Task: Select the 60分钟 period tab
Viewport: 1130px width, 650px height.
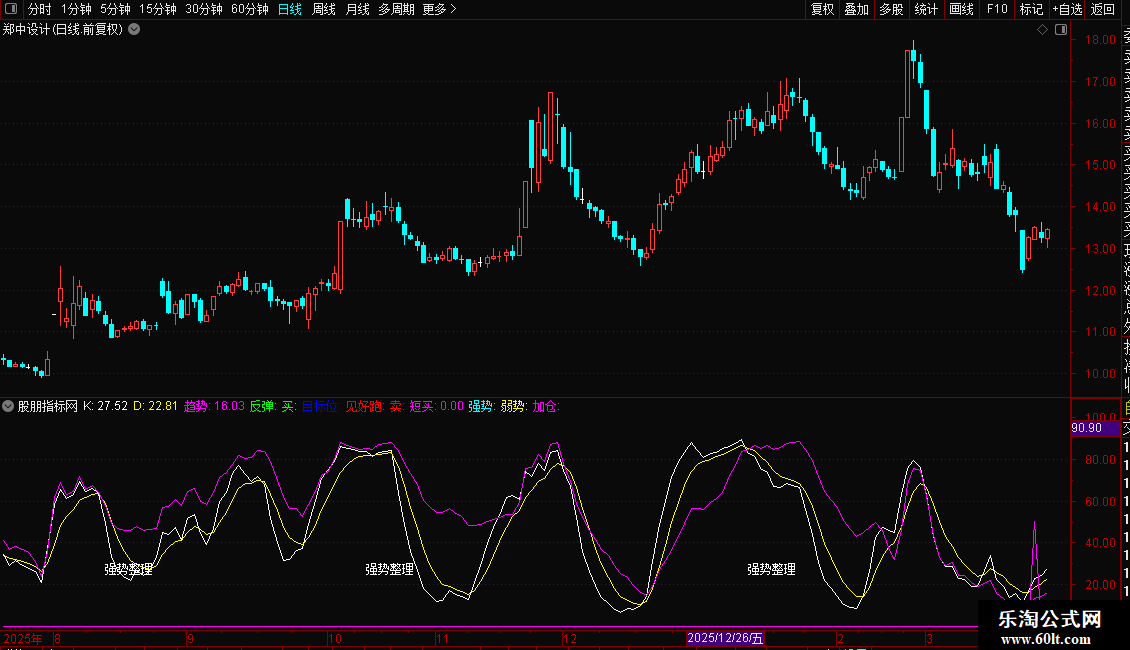Action: click(249, 9)
